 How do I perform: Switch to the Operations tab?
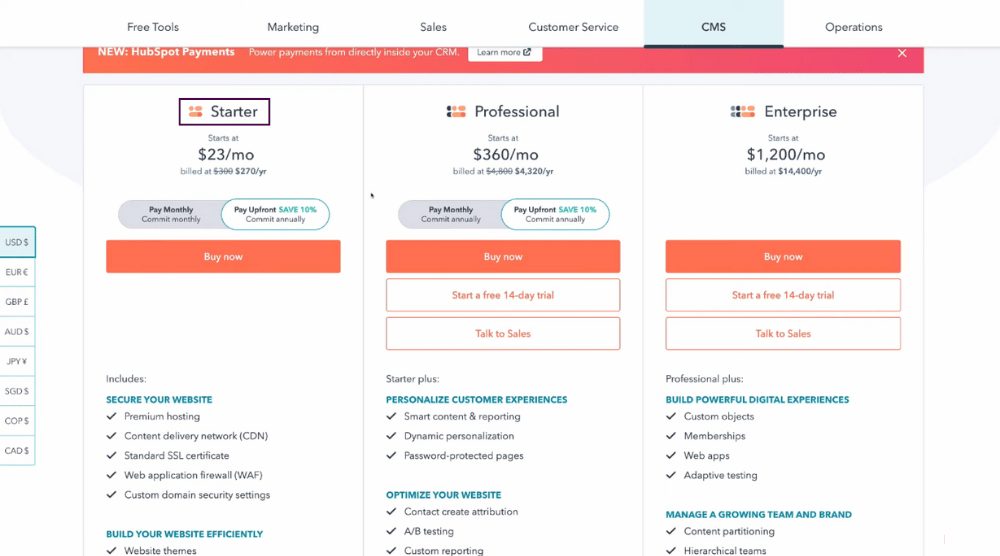click(853, 27)
